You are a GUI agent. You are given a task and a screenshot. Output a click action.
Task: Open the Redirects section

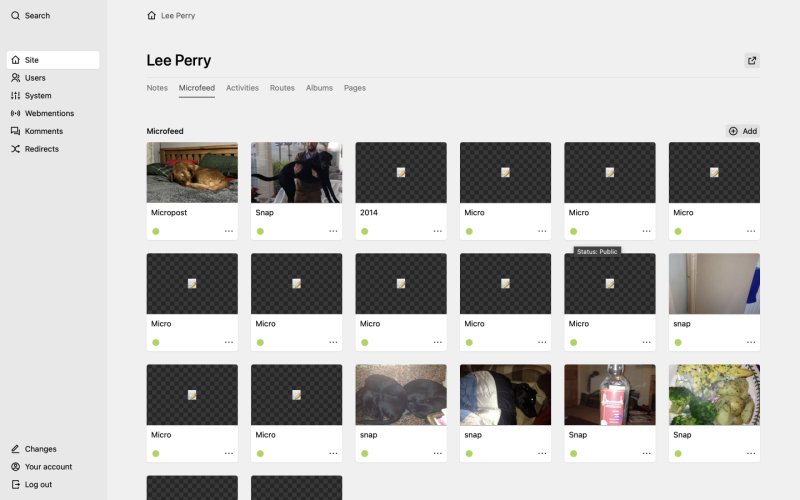click(x=35, y=149)
